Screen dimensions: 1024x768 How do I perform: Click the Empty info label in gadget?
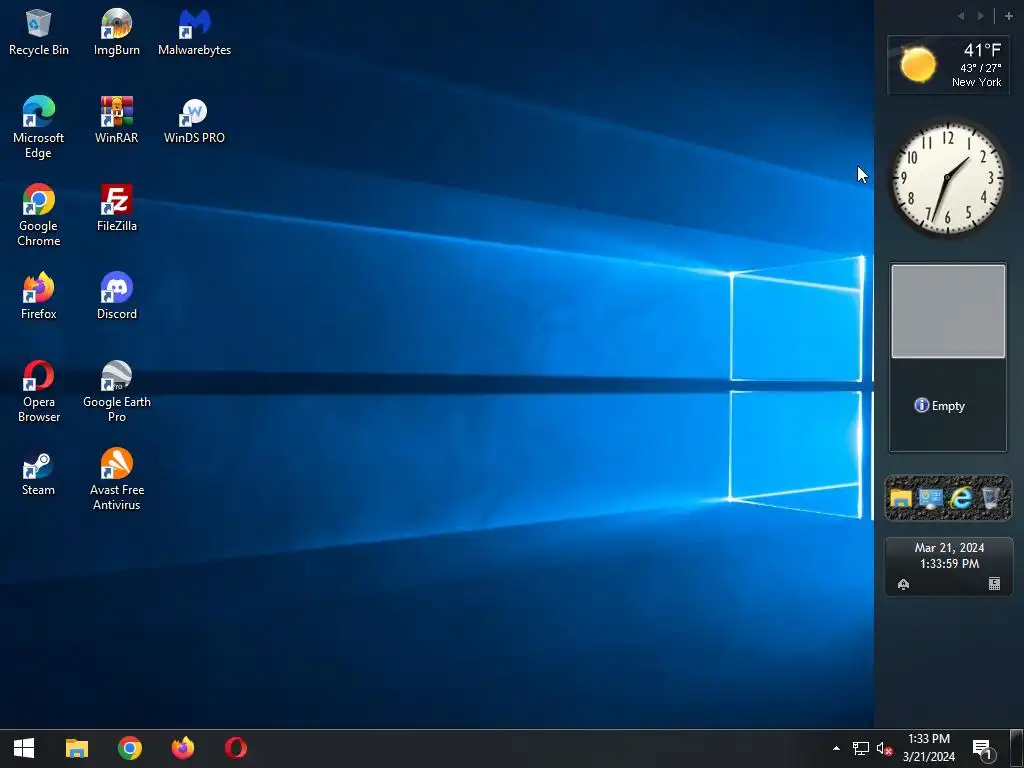pyautogui.click(x=940, y=406)
